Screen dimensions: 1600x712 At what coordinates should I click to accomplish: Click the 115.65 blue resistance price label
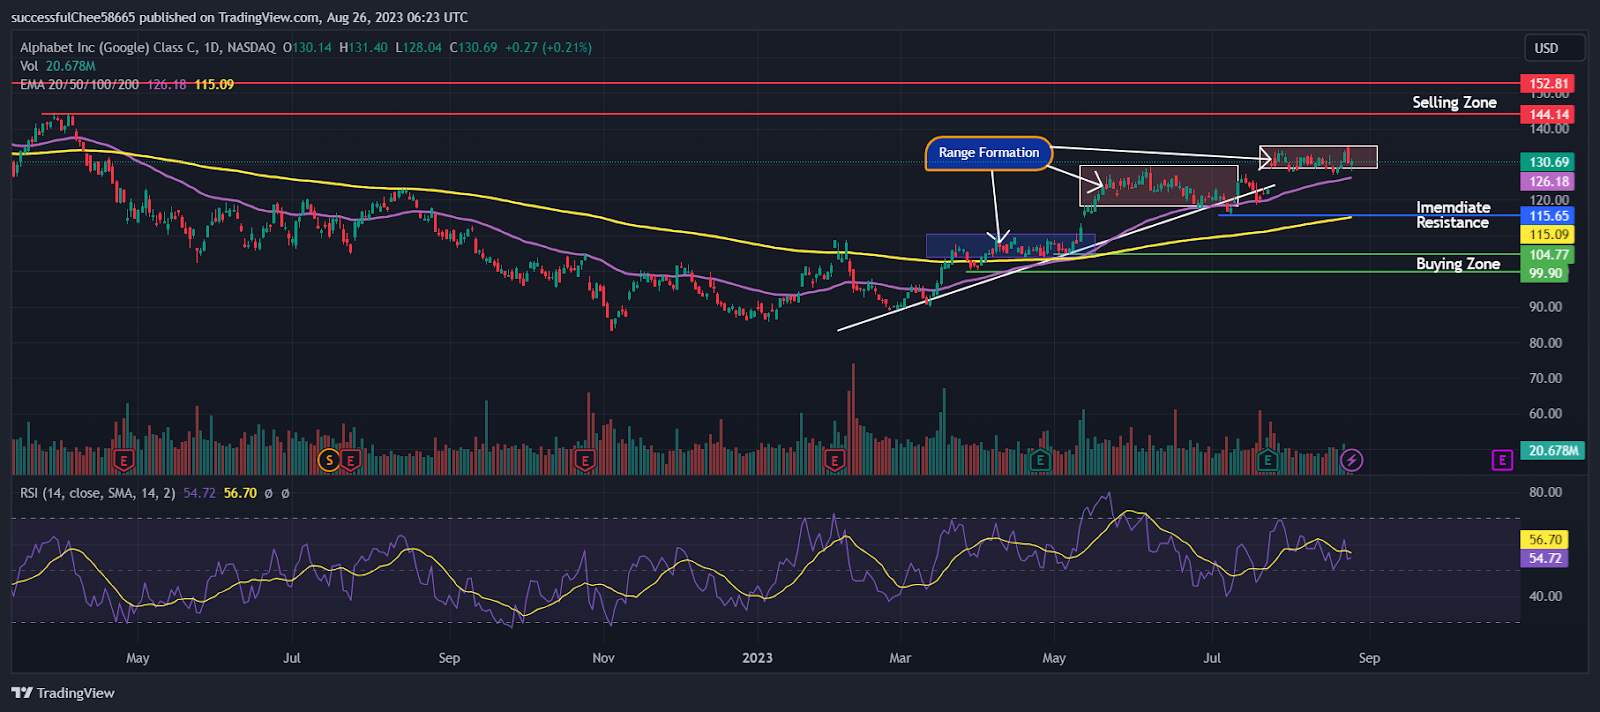tap(1547, 216)
